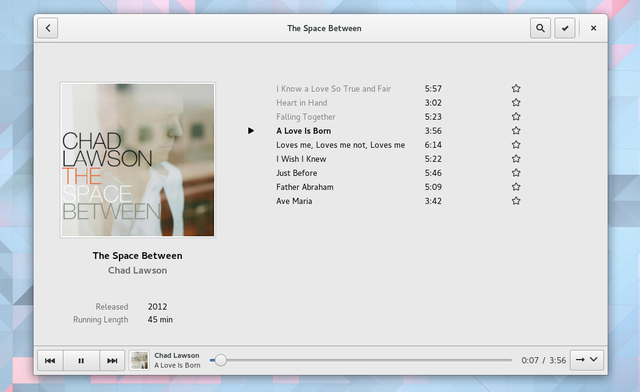Click the 0:07 / 3:56 time readout
Viewport: 640px width, 392px height.
click(x=544, y=360)
